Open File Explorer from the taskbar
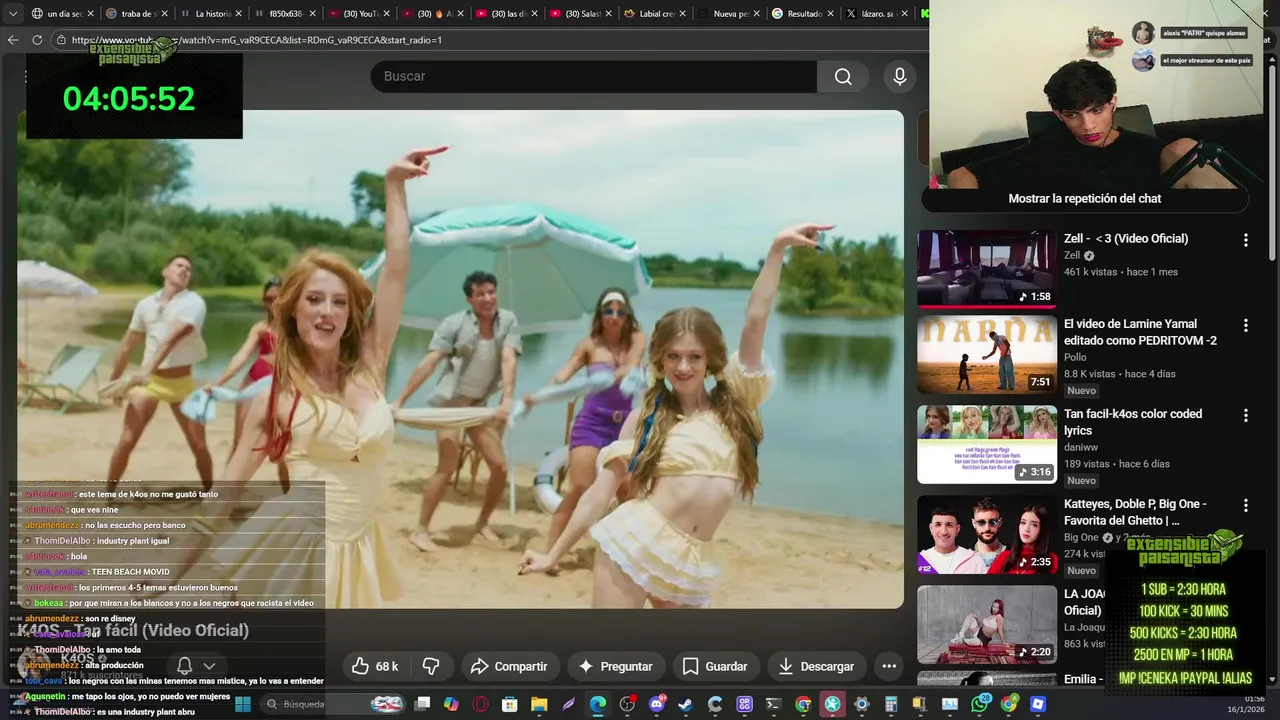Viewport: 1280px width, 720px height. 539,704
